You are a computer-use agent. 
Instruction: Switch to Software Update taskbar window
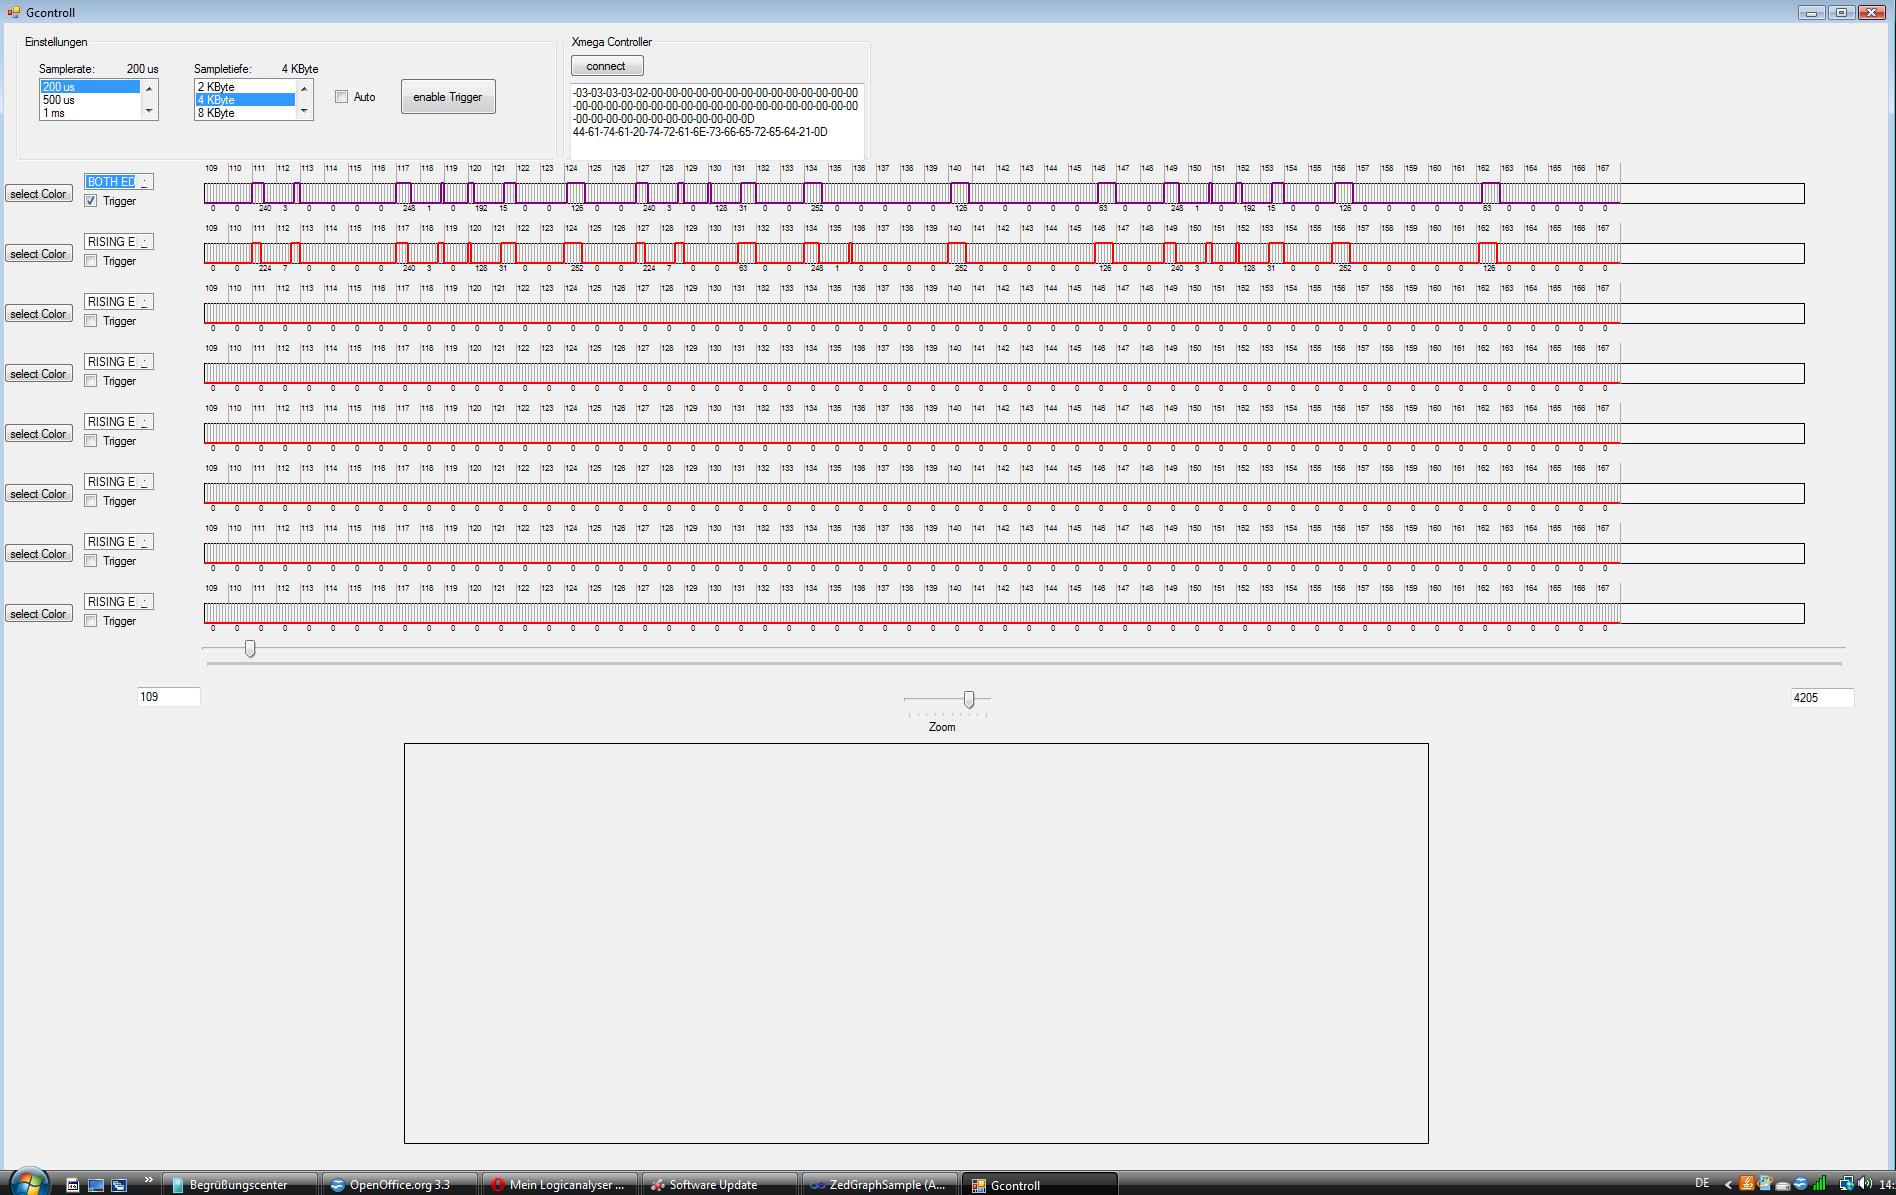pos(720,1184)
